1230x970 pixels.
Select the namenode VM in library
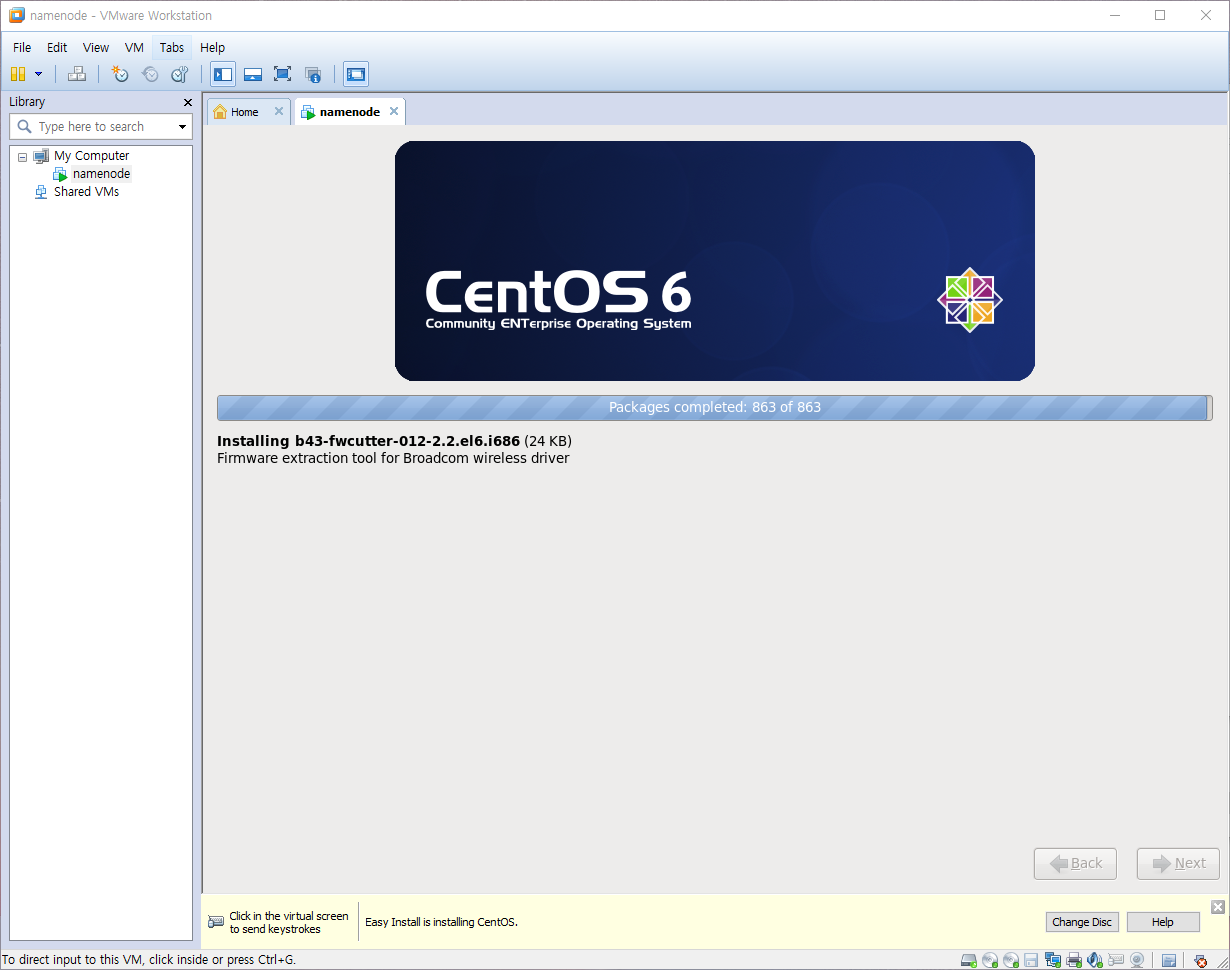[101, 174]
